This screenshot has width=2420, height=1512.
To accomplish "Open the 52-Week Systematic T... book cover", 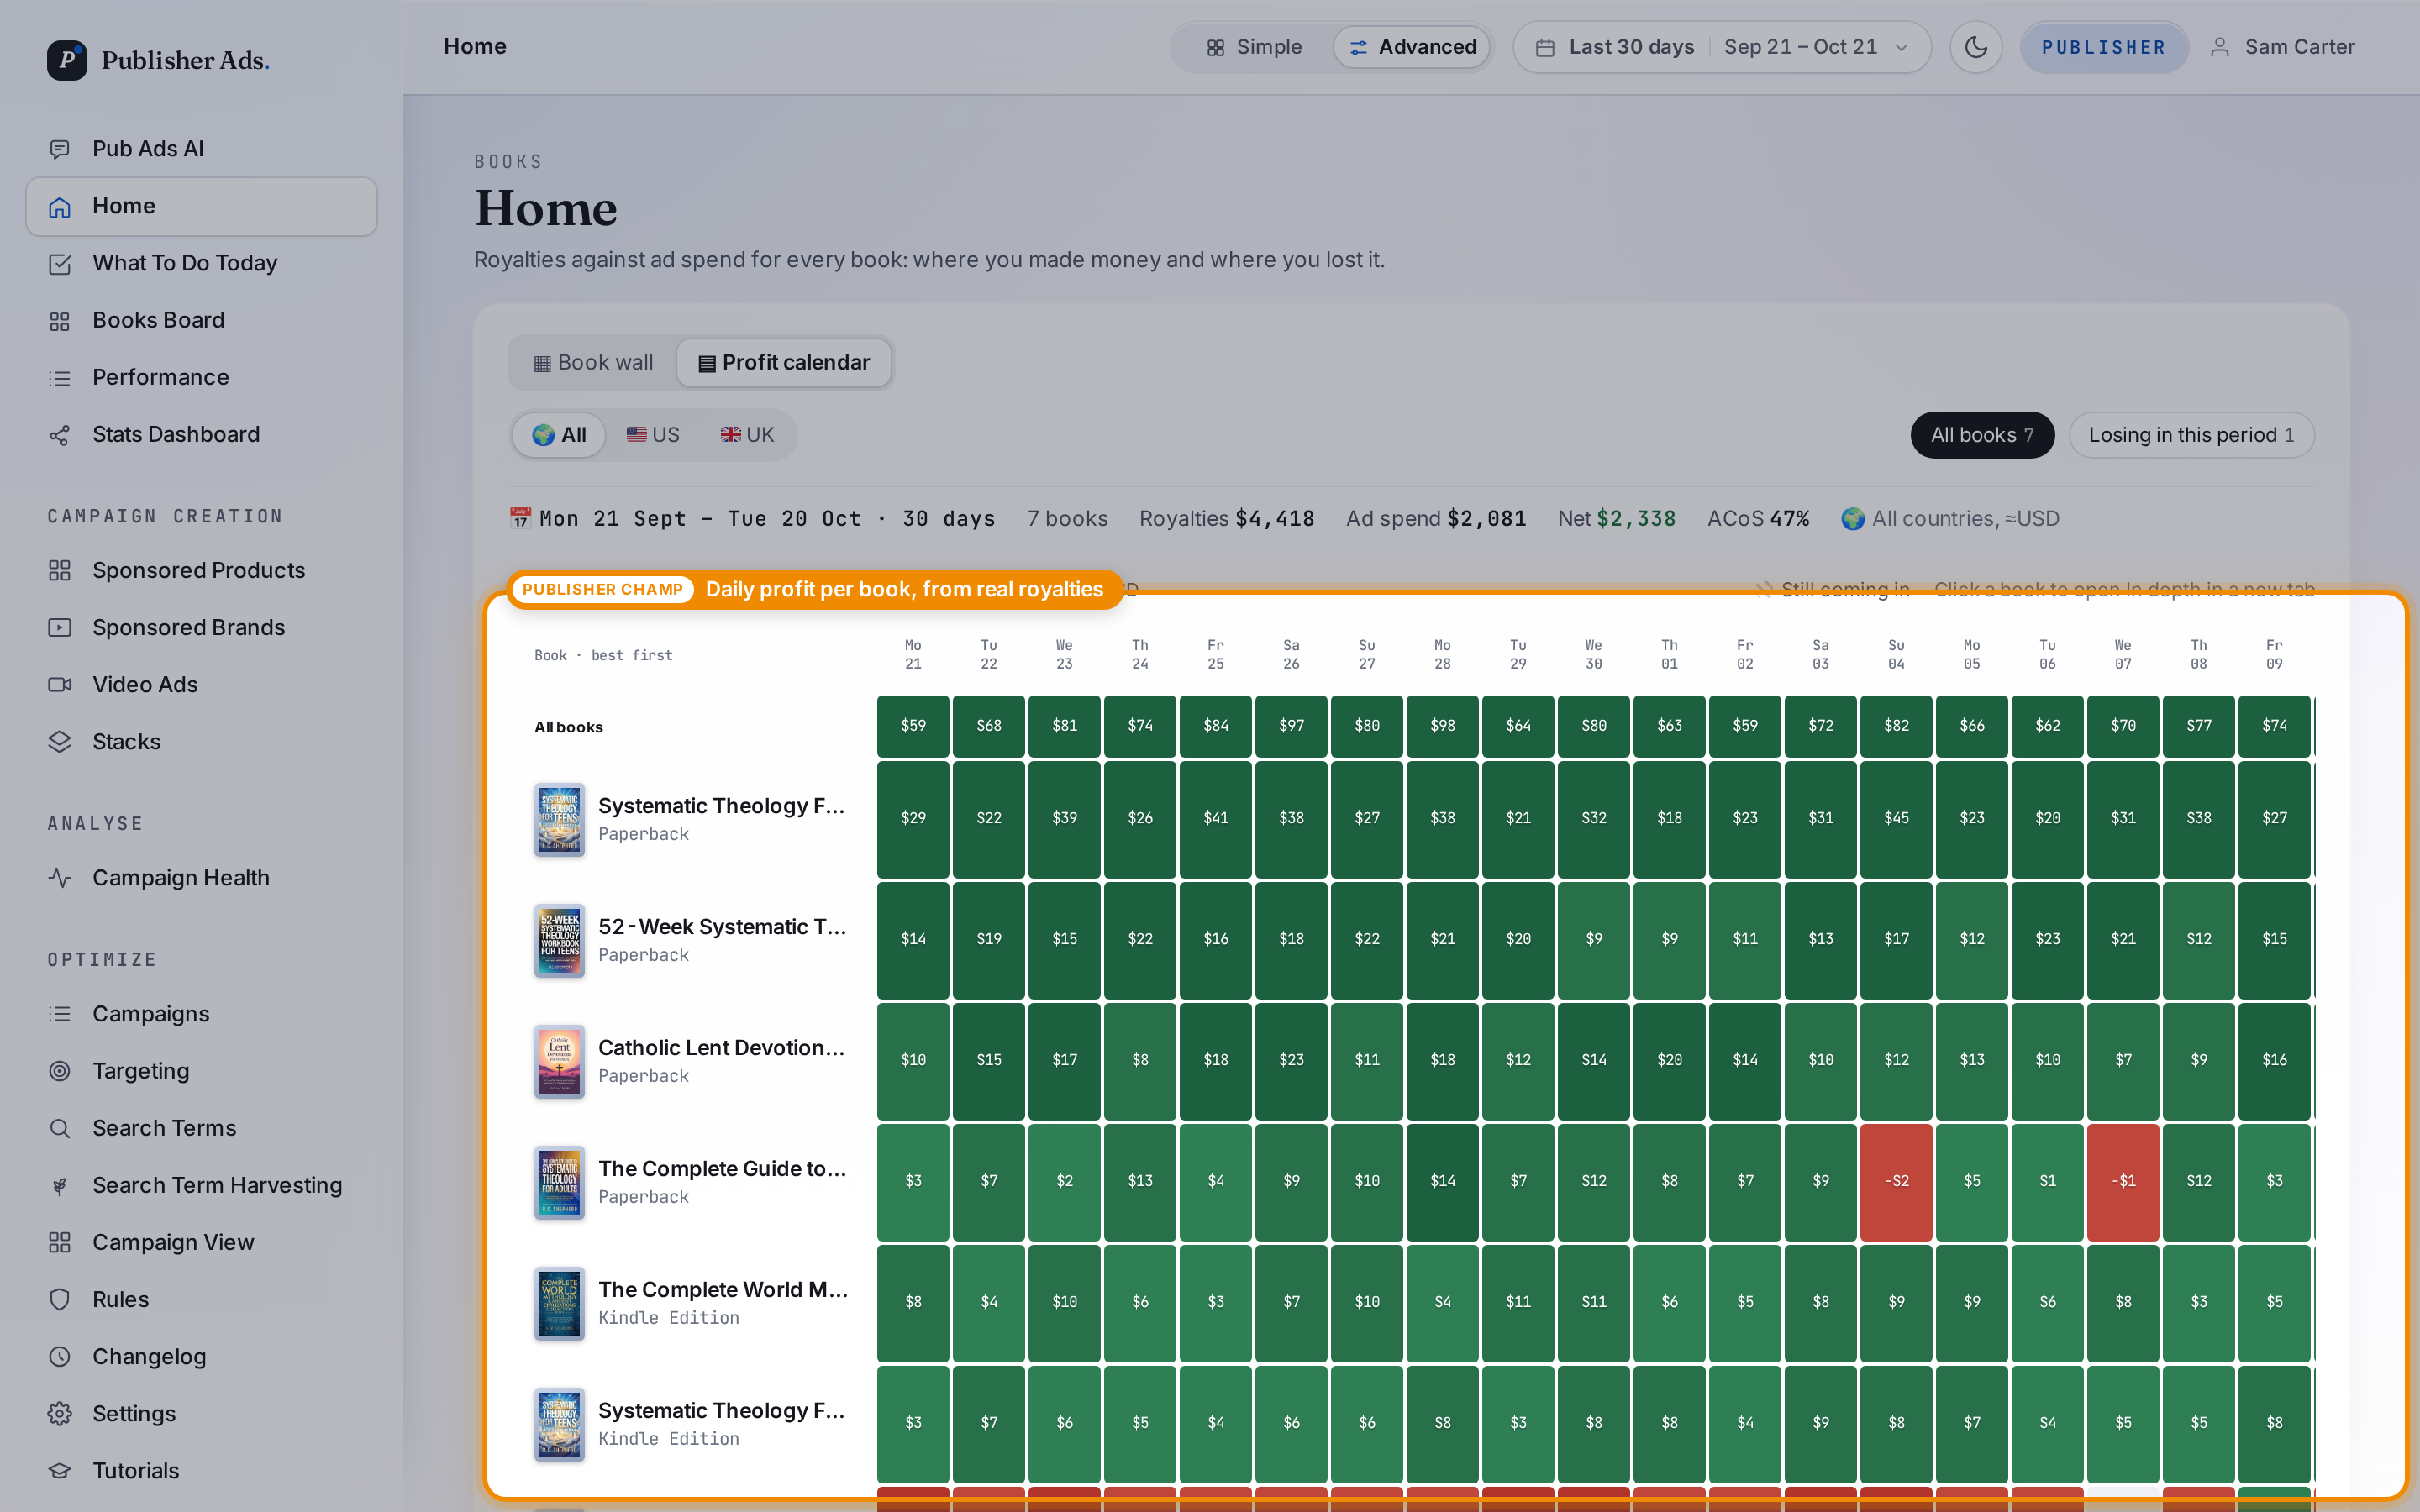I will [x=559, y=940].
